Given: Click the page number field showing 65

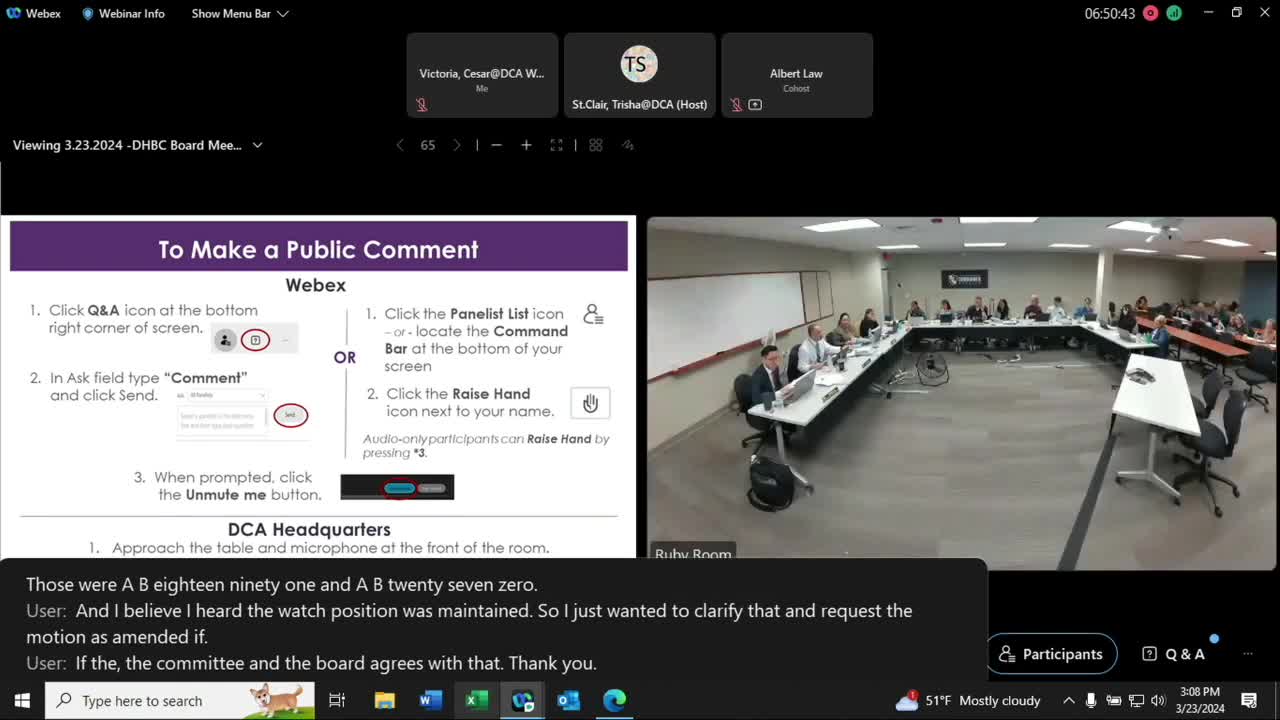Looking at the screenshot, I should click(427, 145).
